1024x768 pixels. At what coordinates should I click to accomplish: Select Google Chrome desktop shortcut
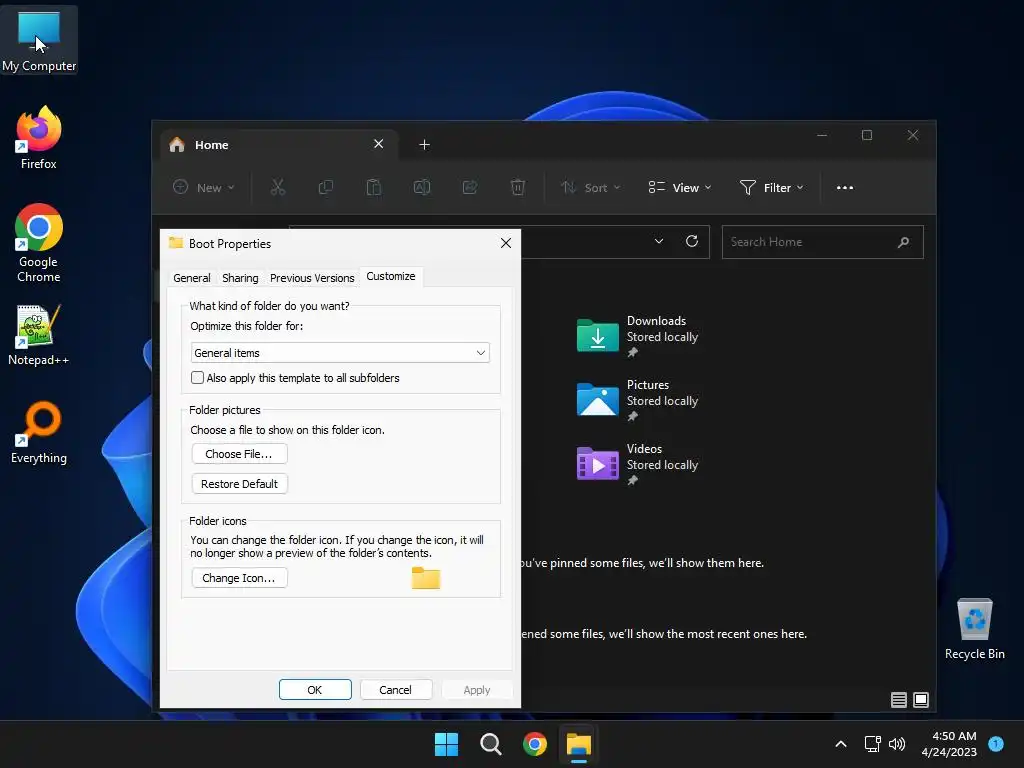pos(39,243)
